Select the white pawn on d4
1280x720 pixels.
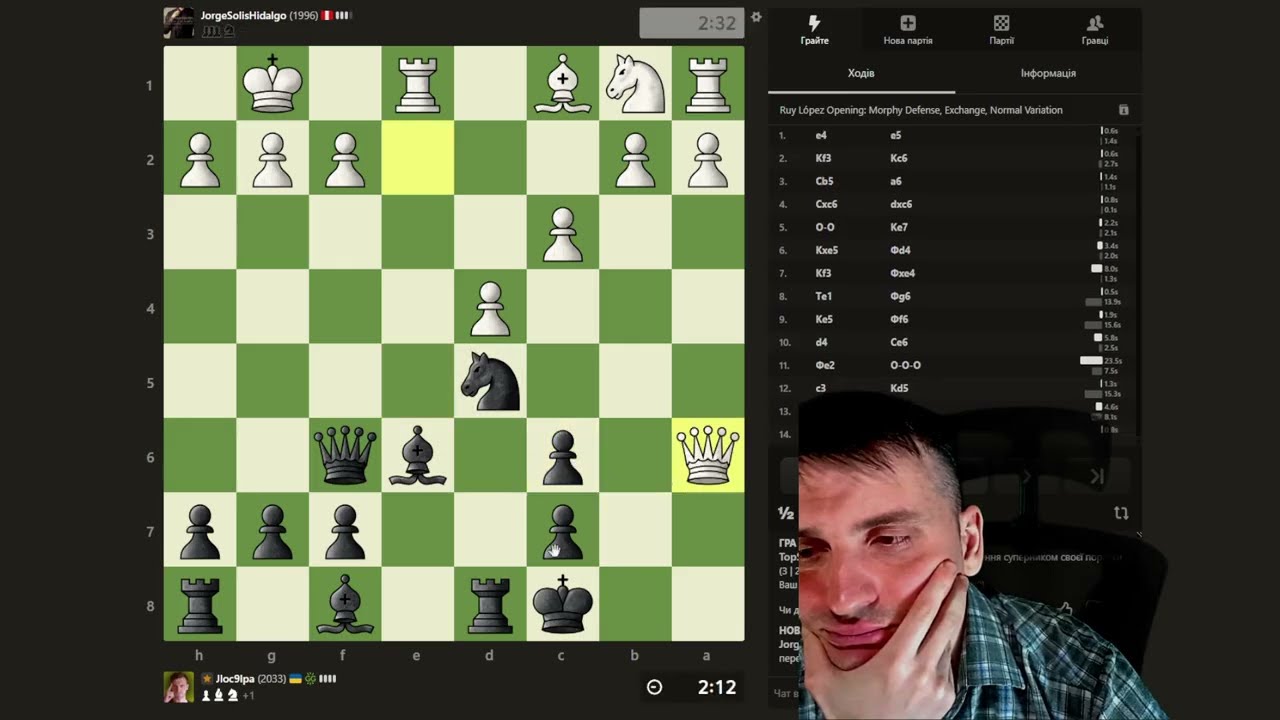coord(490,307)
